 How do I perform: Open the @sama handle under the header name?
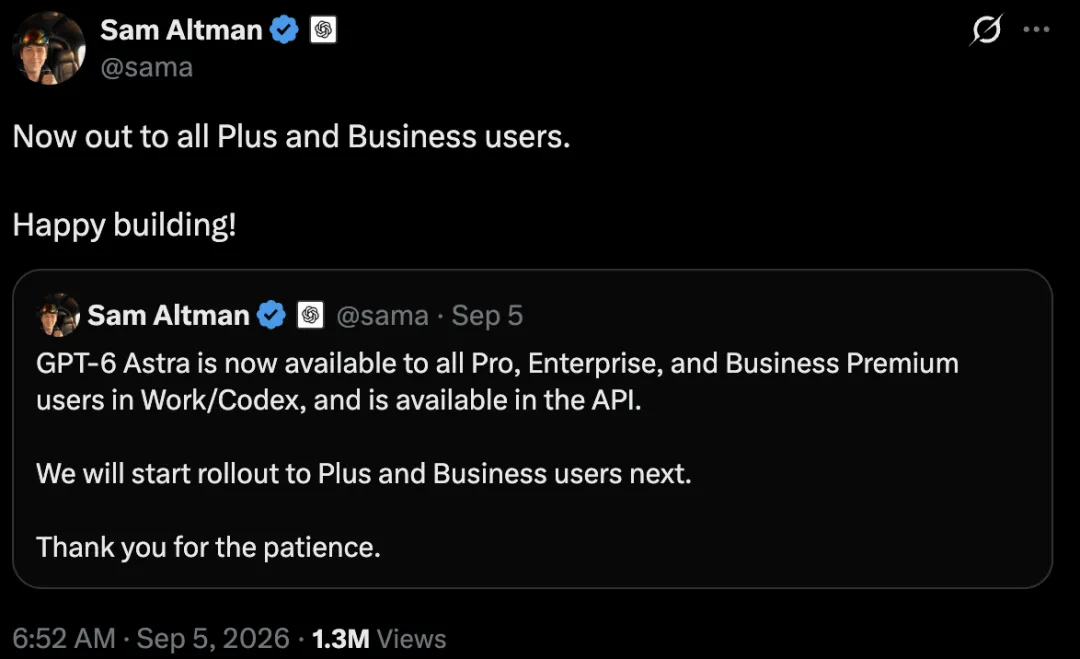(147, 67)
